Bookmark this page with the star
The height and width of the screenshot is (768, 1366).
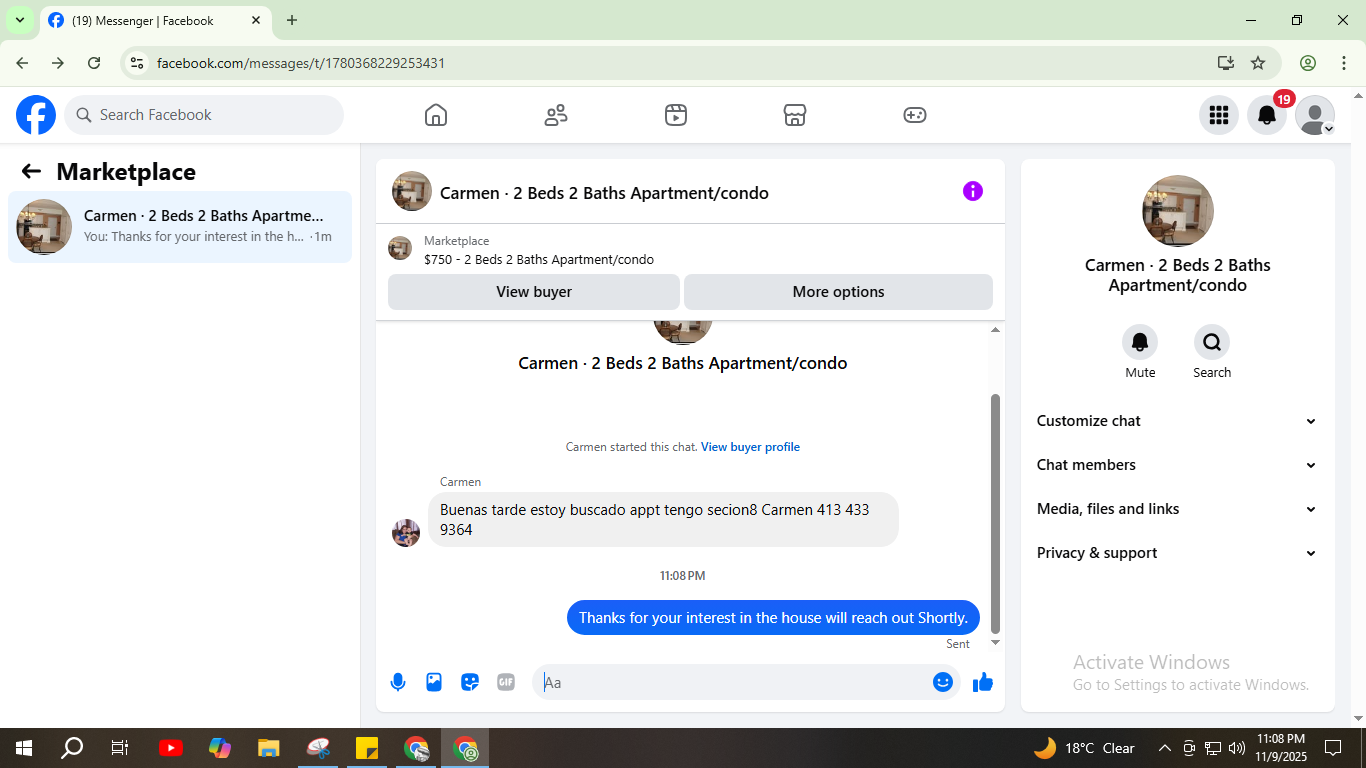tap(1258, 63)
